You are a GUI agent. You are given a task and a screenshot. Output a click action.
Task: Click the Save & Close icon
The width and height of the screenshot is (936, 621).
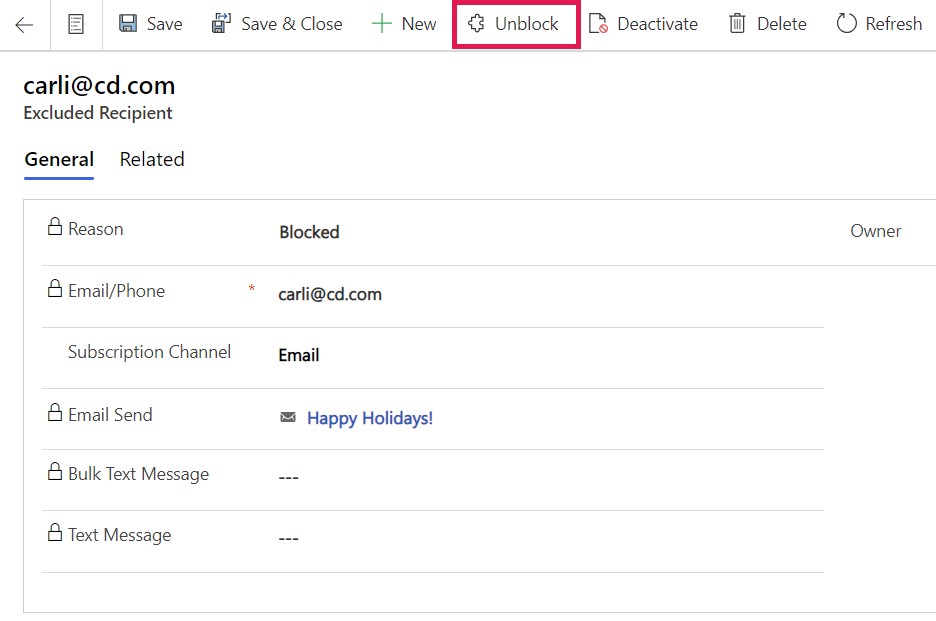tap(221, 23)
